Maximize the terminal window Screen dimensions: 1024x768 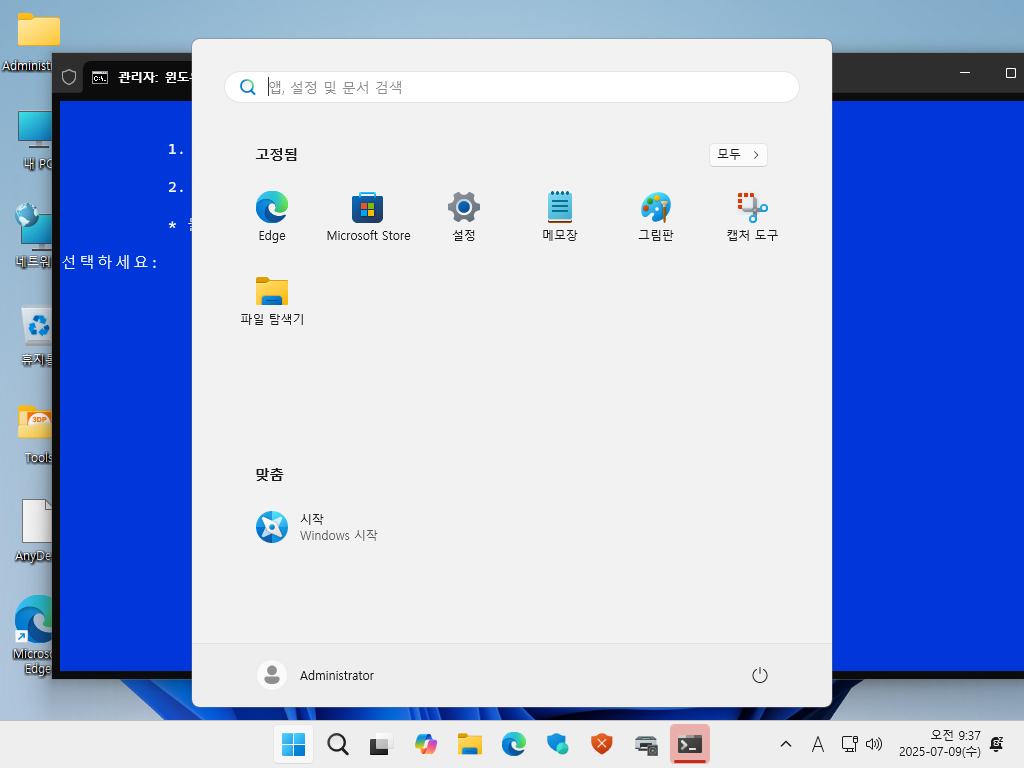point(1010,72)
